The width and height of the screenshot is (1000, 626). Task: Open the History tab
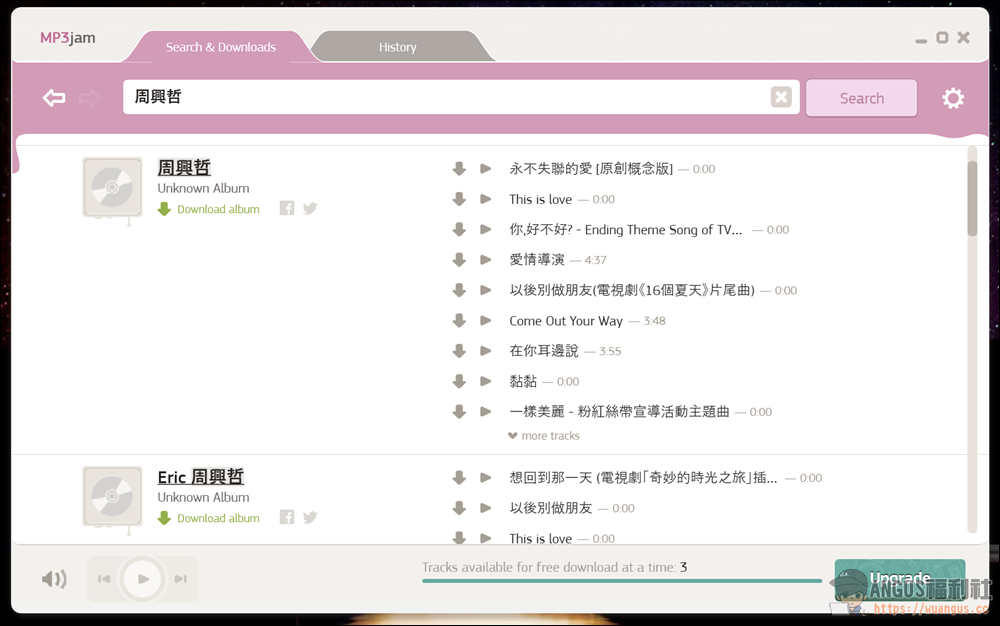[398, 47]
